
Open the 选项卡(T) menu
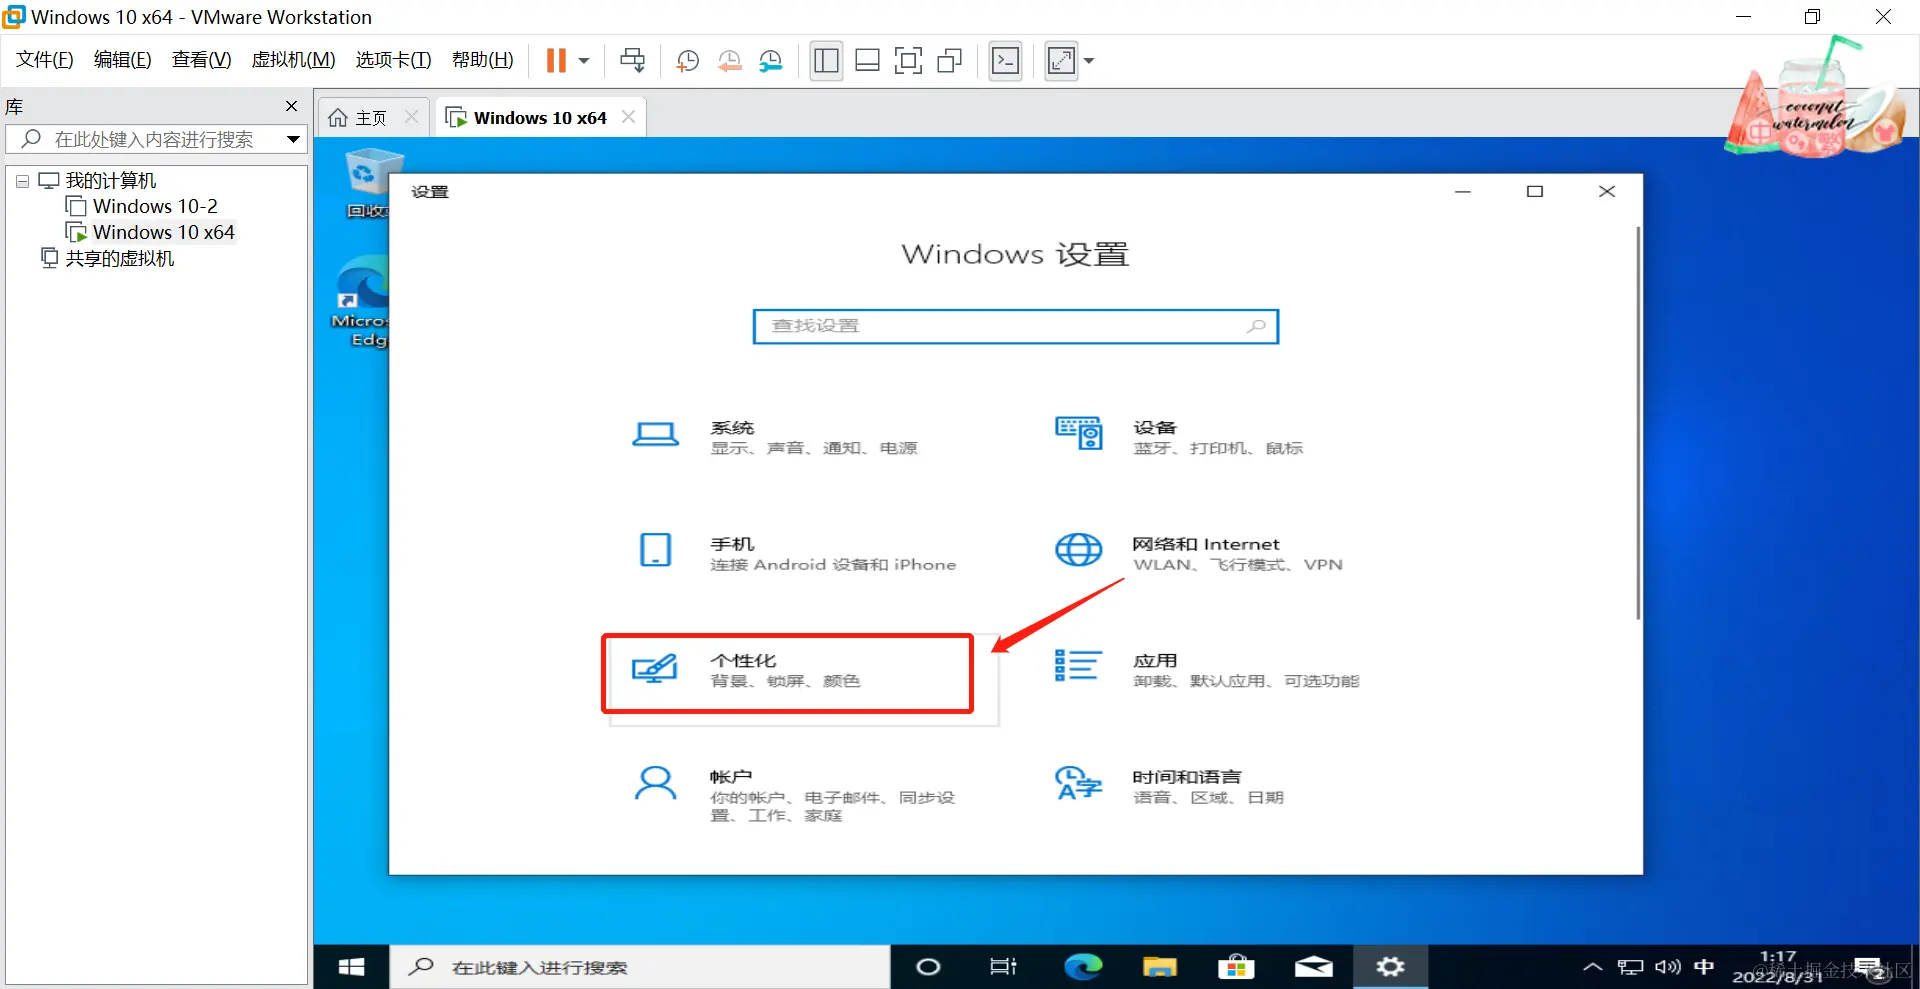(393, 60)
